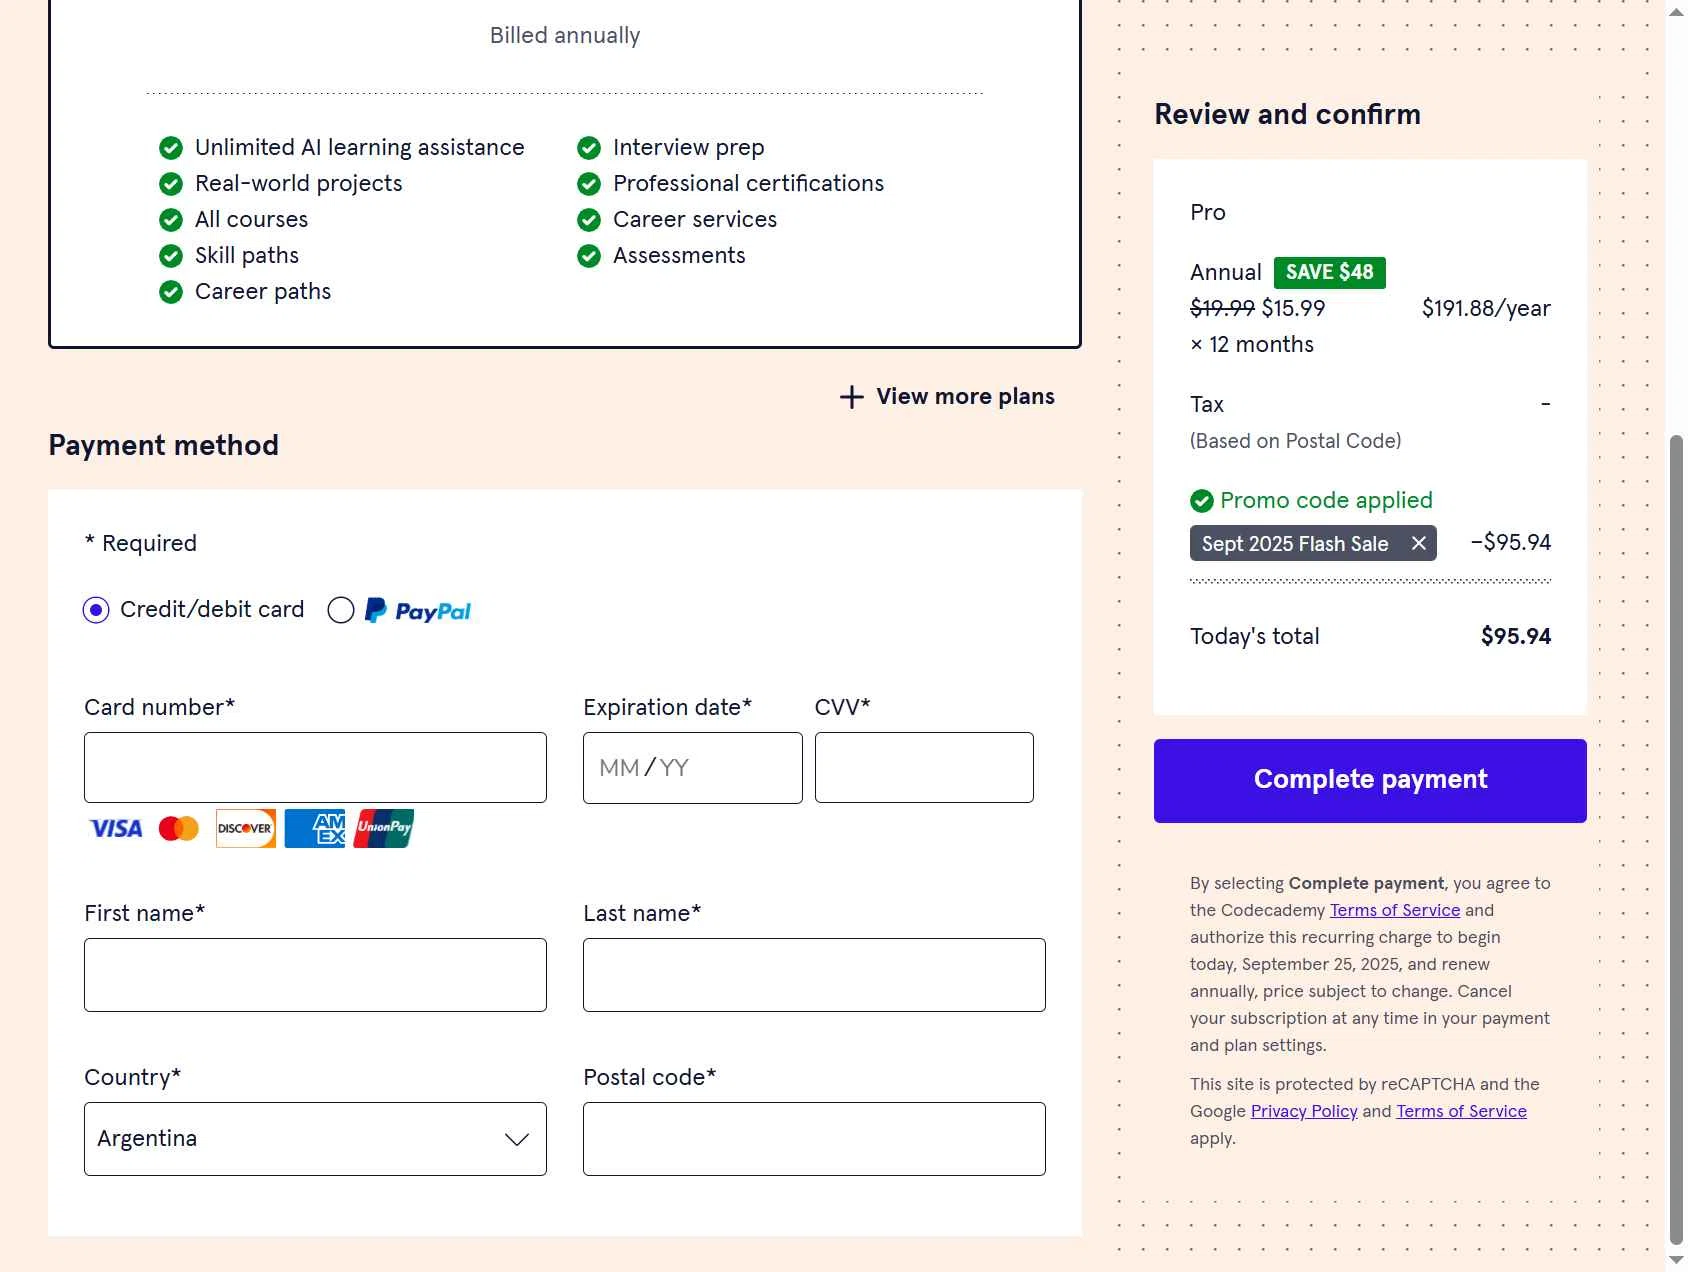Image resolution: width=1688 pixels, height=1272 pixels.
Task: Click the Discover card logo
Action: [x=246, y=829]
